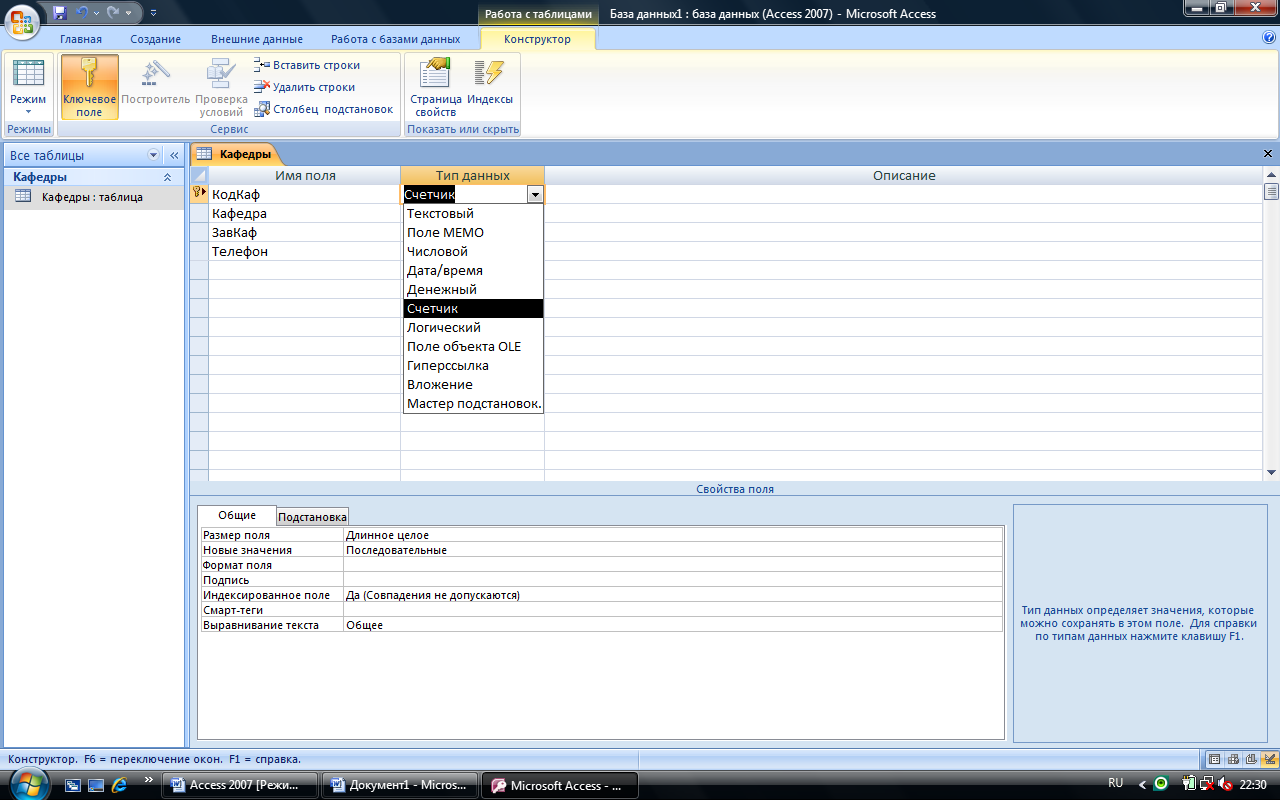Click the Redo arrow in Quick Access
The width and height of the screenshot is (1280, 800).
[113, 13]
